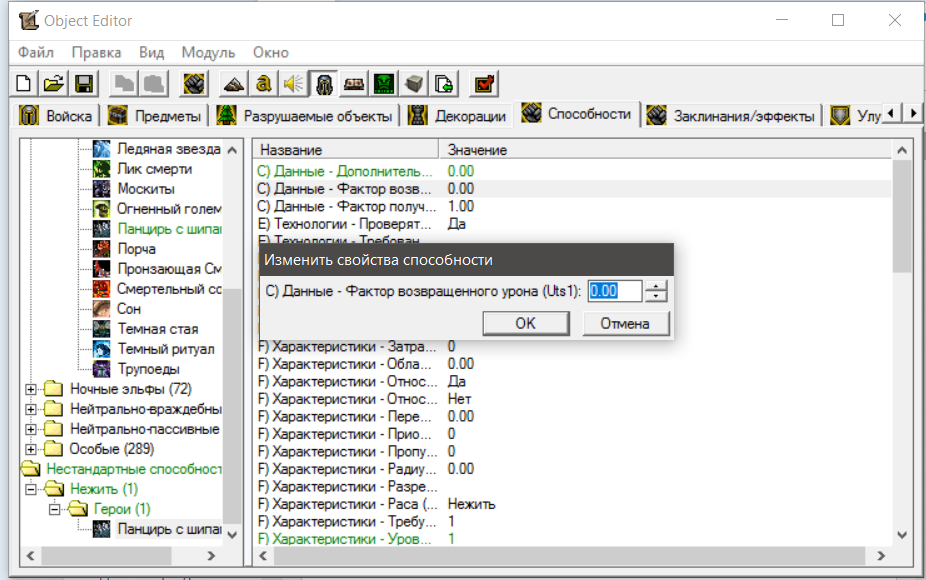926x580 pixels.
Task: Click the tree panel scroll up arrow
Action: (232, 150)
